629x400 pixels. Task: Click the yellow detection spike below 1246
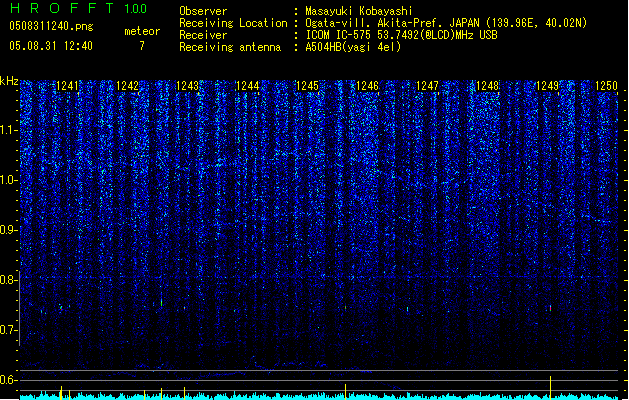[345, 392]
